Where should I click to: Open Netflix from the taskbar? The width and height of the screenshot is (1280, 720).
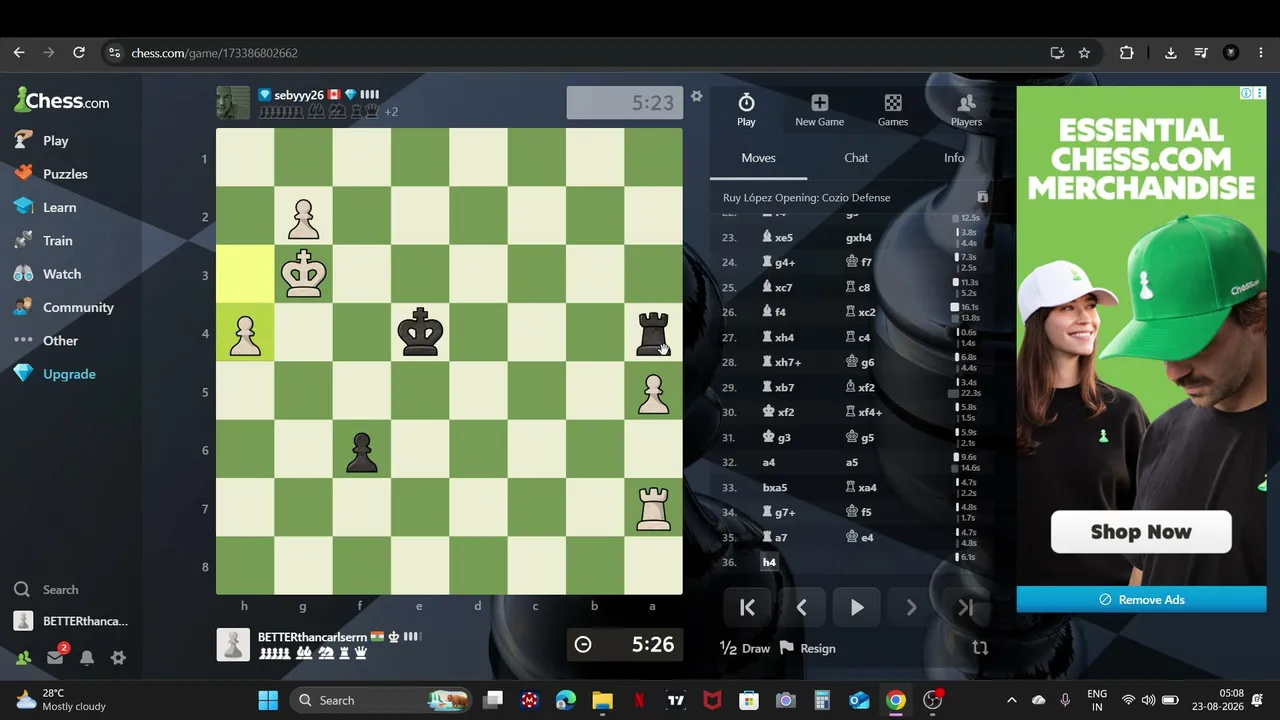639,700
